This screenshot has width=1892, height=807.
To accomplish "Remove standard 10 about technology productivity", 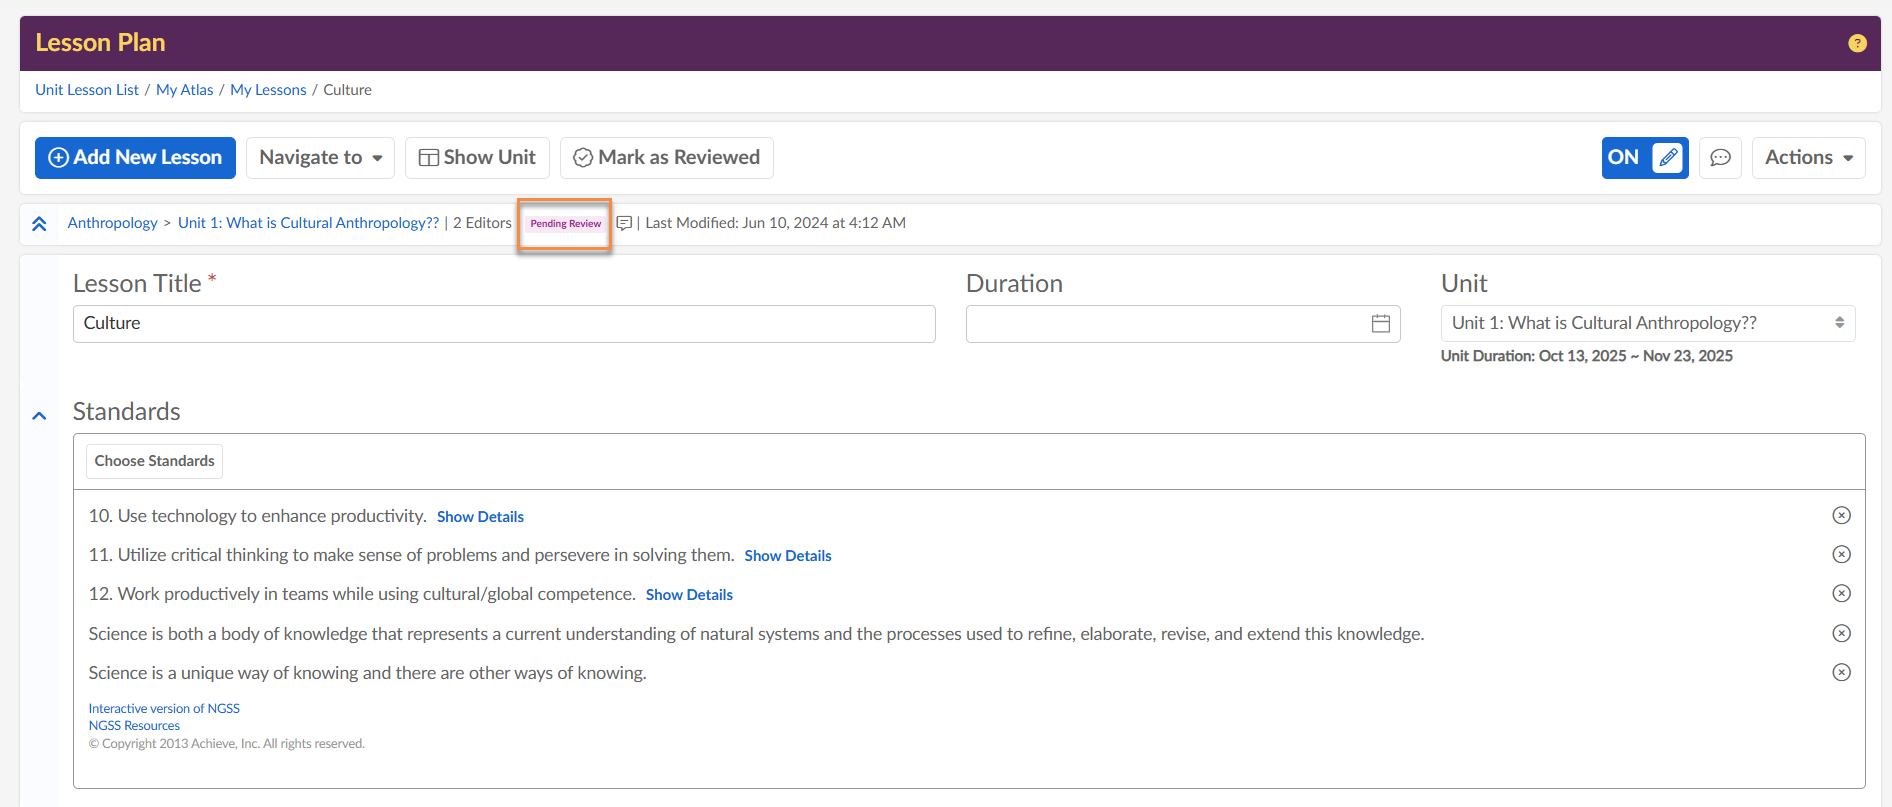I will point(1841,515).
